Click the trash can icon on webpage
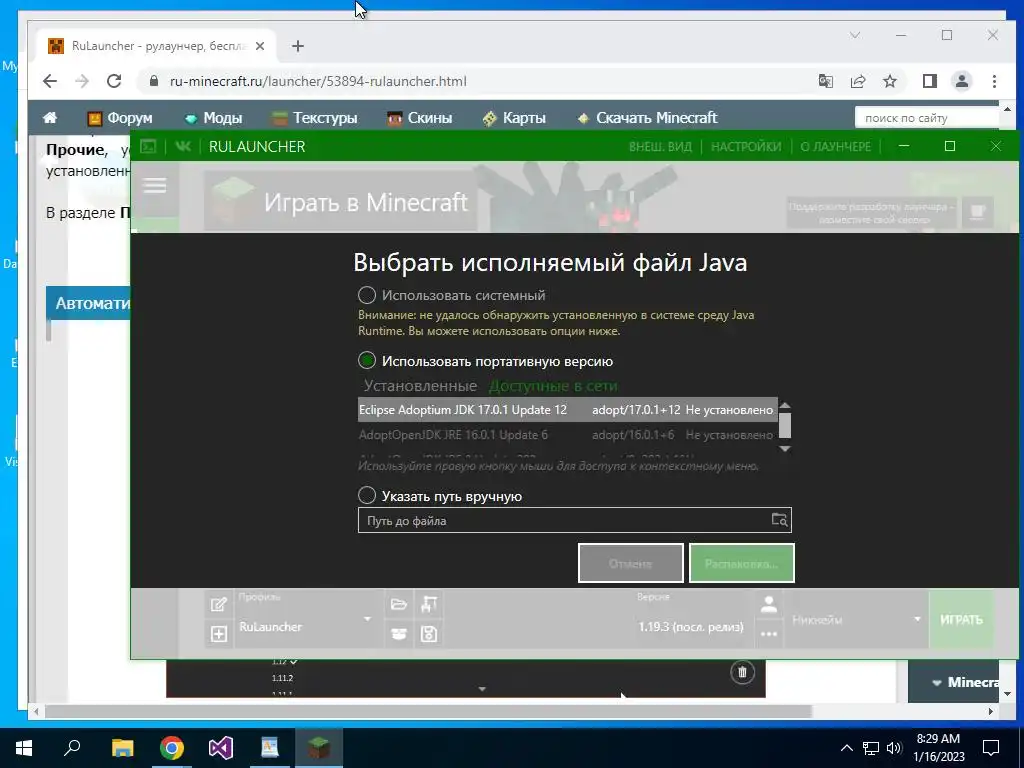The width and height of the screenshot is (1024, 768). click(743, 671)
